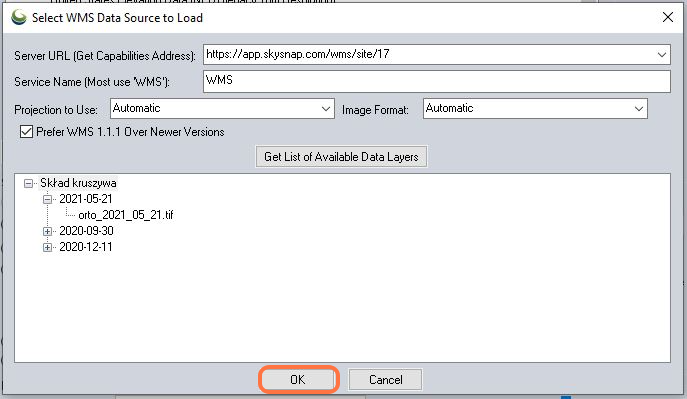Expand the 2020-12-11 tree node

pyautogui.click(x=48, y=247)
